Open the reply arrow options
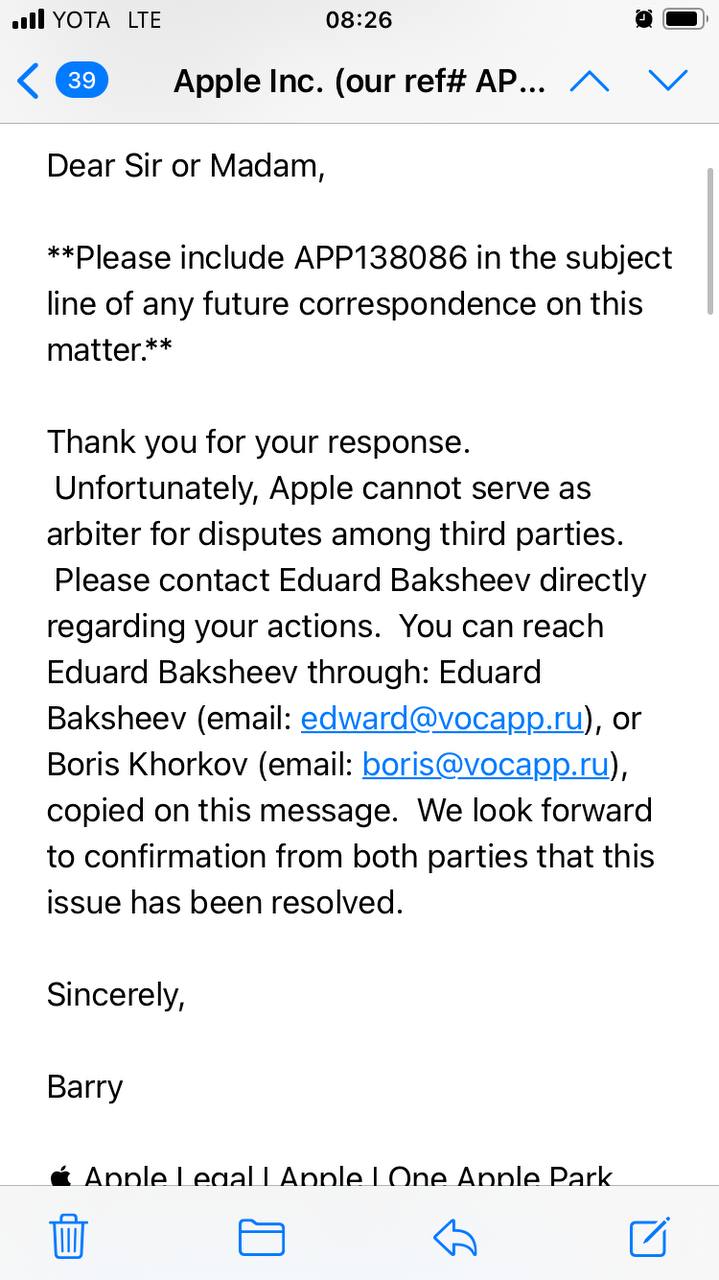 point(455,1238)
